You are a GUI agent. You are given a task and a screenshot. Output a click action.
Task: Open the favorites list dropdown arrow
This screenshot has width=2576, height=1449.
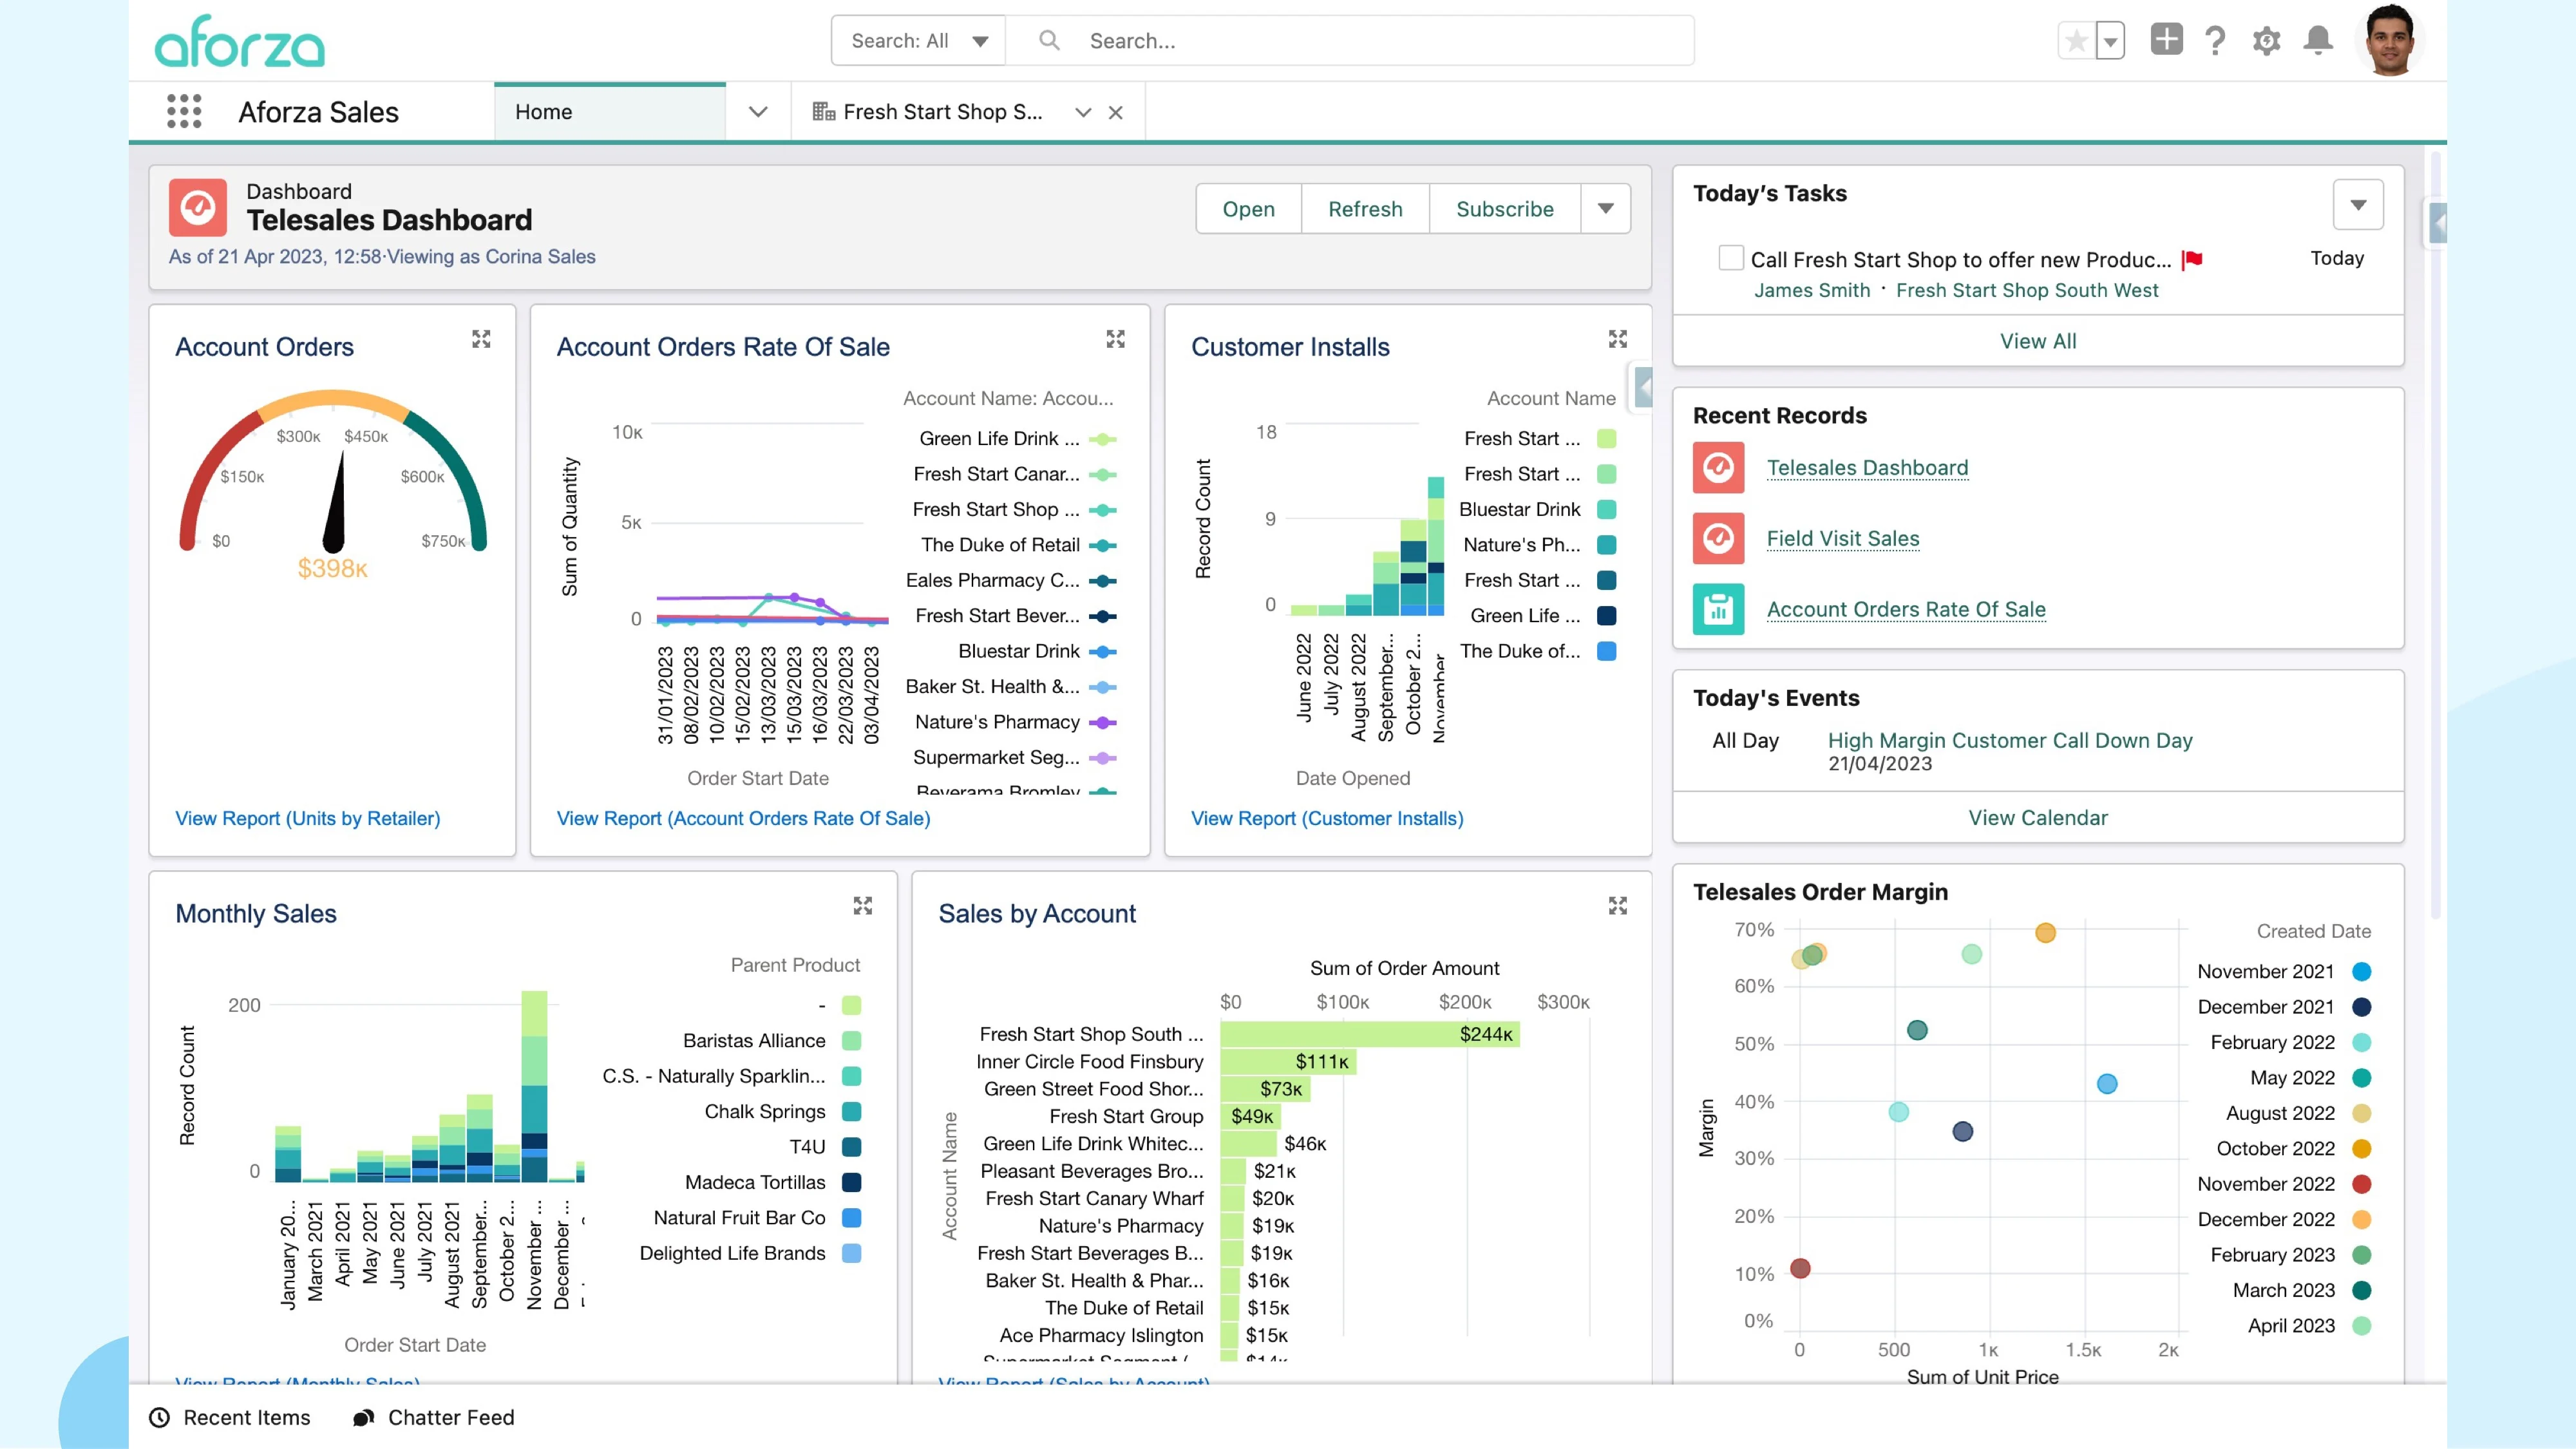2110,41
